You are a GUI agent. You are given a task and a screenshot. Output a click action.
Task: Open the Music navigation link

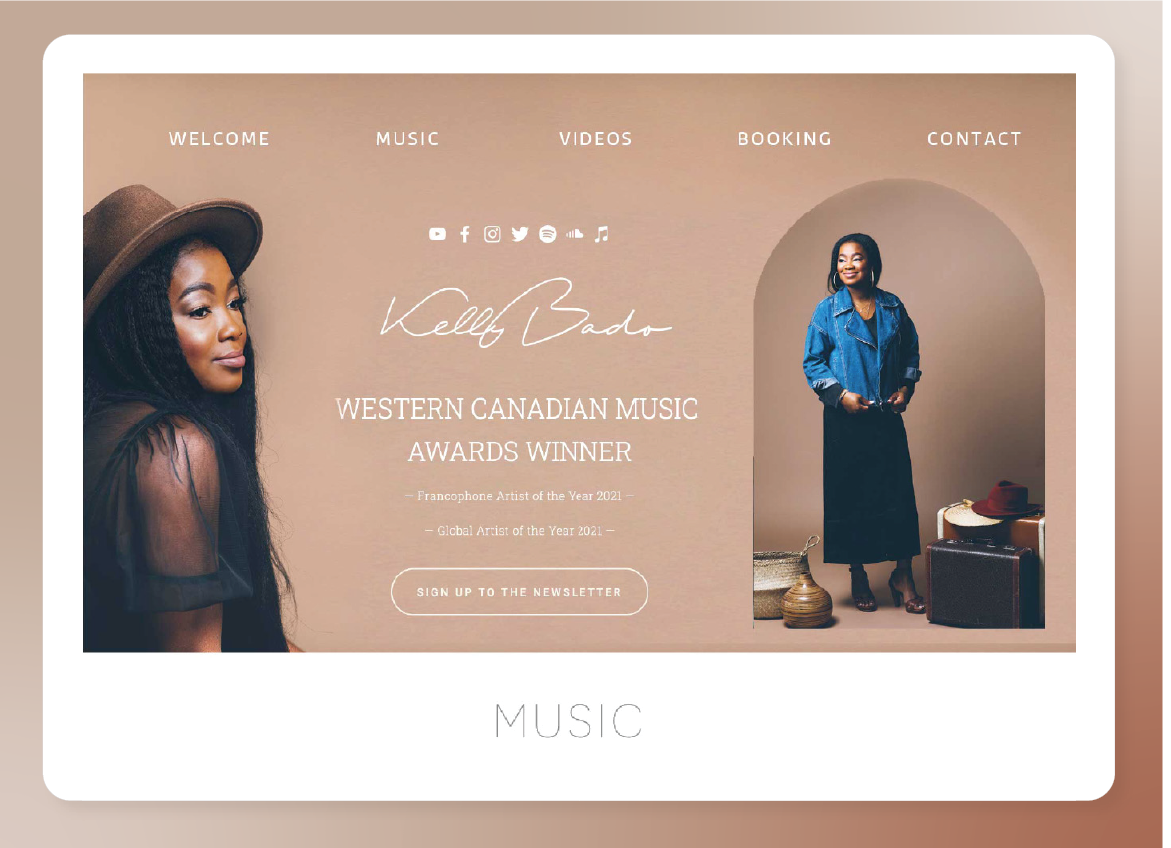408,138
